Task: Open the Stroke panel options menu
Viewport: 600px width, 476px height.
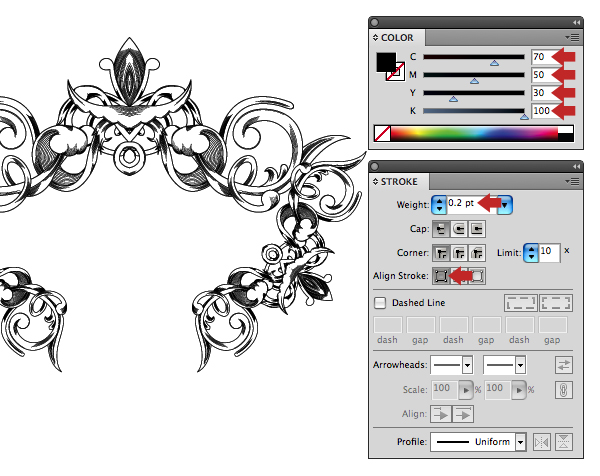Action: point(572,181)
